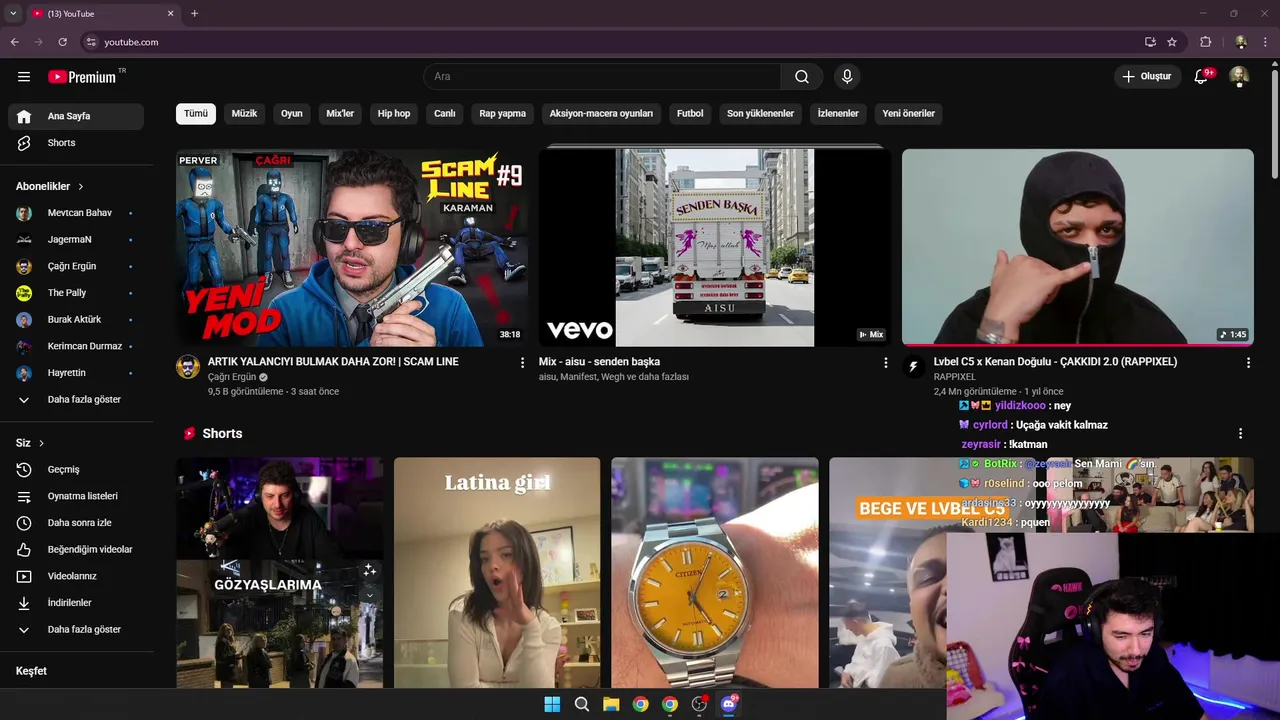
Task: Open JagermaN subscription channel
Action: point(76,240)
